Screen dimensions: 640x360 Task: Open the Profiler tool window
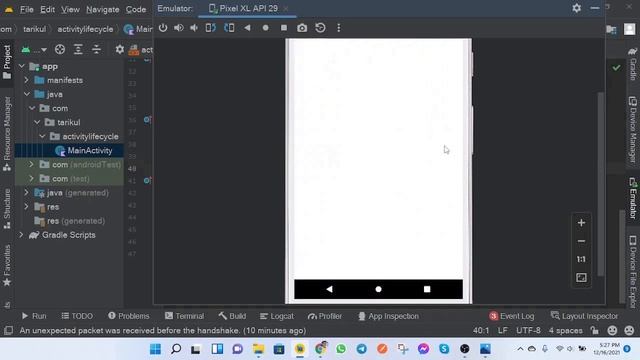(325, 316)
